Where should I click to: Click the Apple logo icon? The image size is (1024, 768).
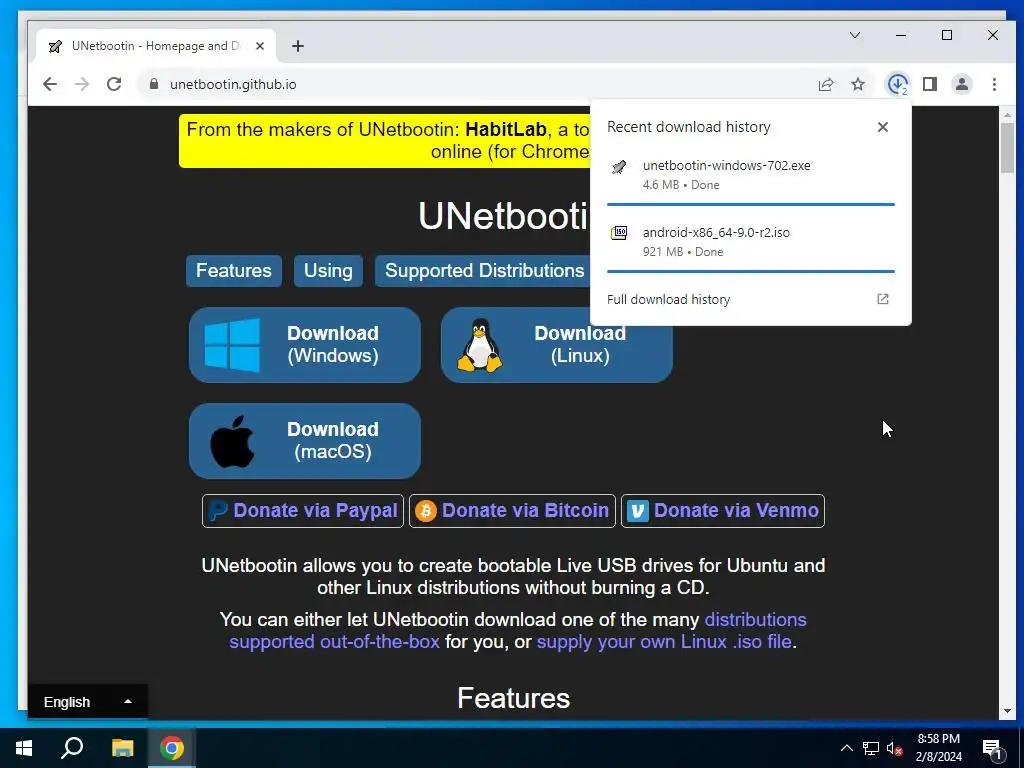(232, 441)
